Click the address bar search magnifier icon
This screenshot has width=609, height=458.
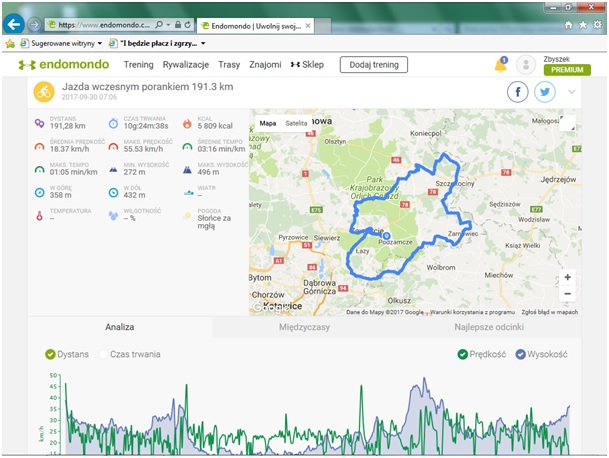point(158,25)
